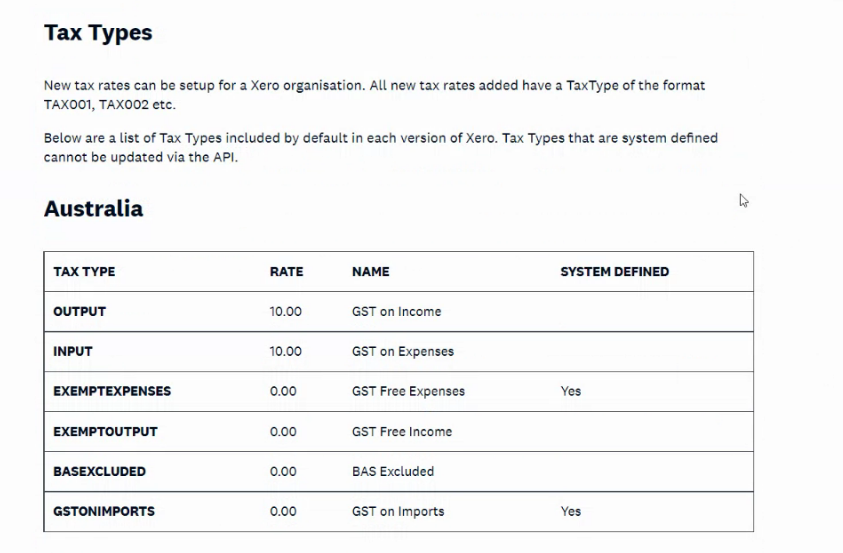
Task: Click the GST Free Expenses name cell
Action: click(409, 391)
